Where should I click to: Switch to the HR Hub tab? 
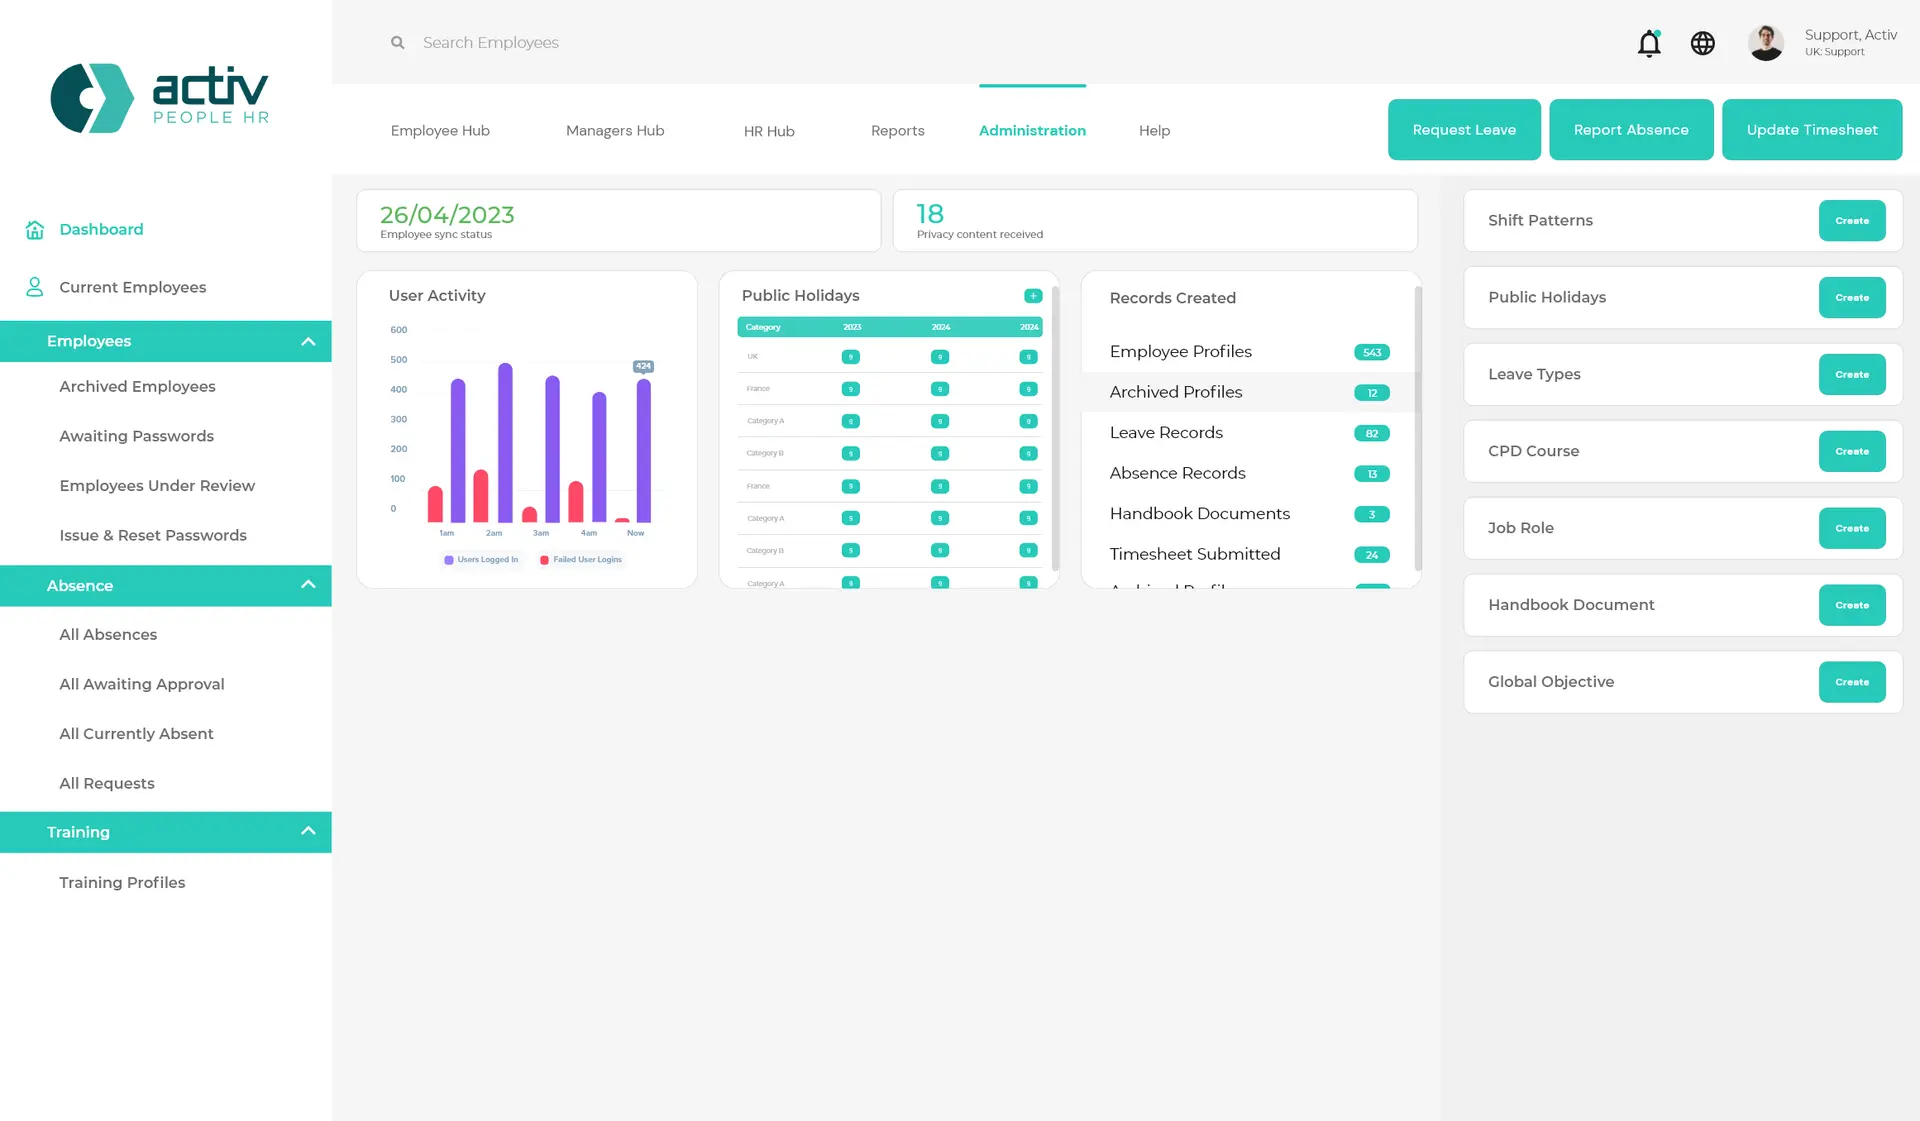point(768,131)
